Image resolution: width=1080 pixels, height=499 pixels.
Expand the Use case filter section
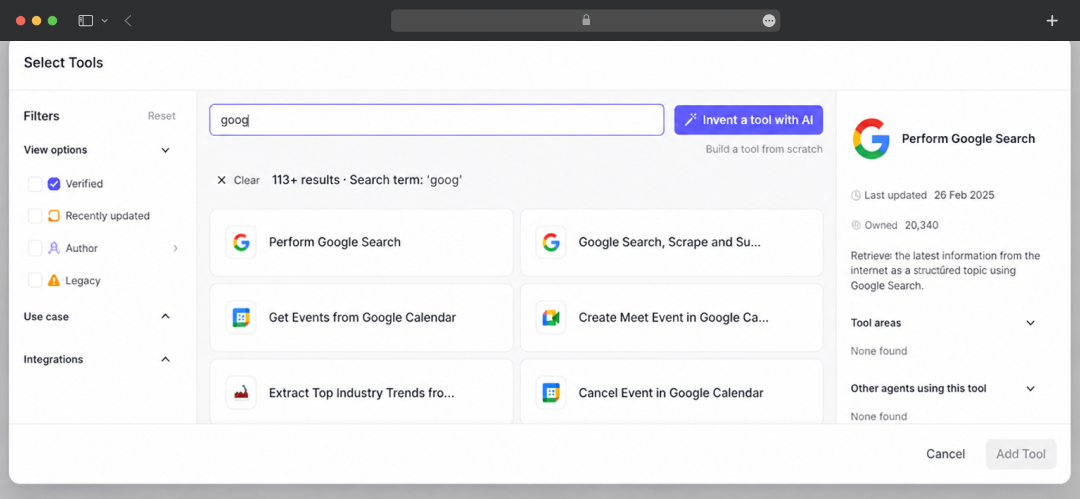click(165, 316)
